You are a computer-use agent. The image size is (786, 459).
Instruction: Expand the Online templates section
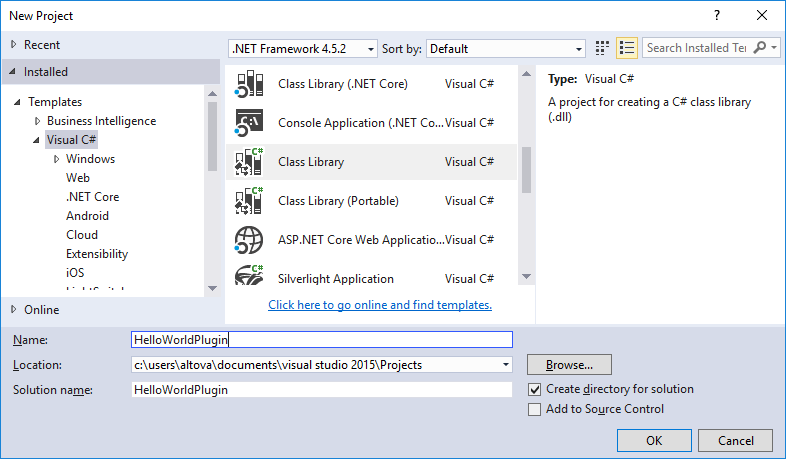(13, 310)
